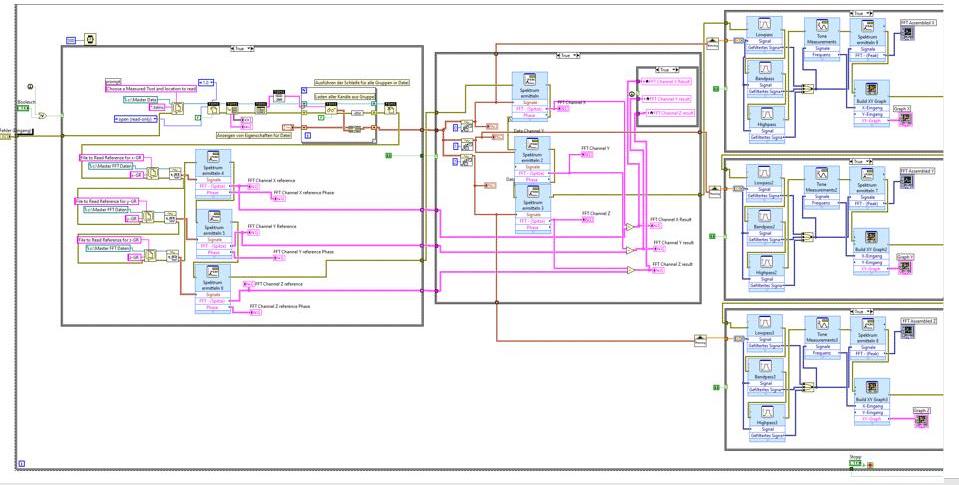959x485 pixels.
Task: Click the FFT Channel Y label
Action: 596,148
